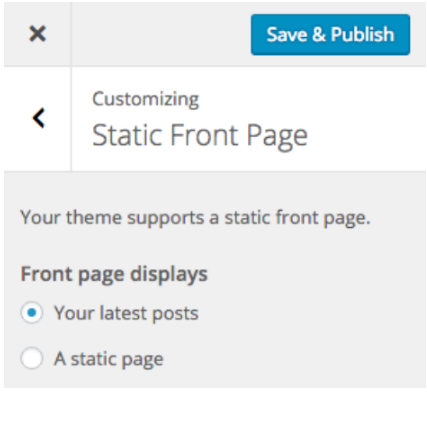Go back using the left chevron arrow

click(x=38, y=118)
